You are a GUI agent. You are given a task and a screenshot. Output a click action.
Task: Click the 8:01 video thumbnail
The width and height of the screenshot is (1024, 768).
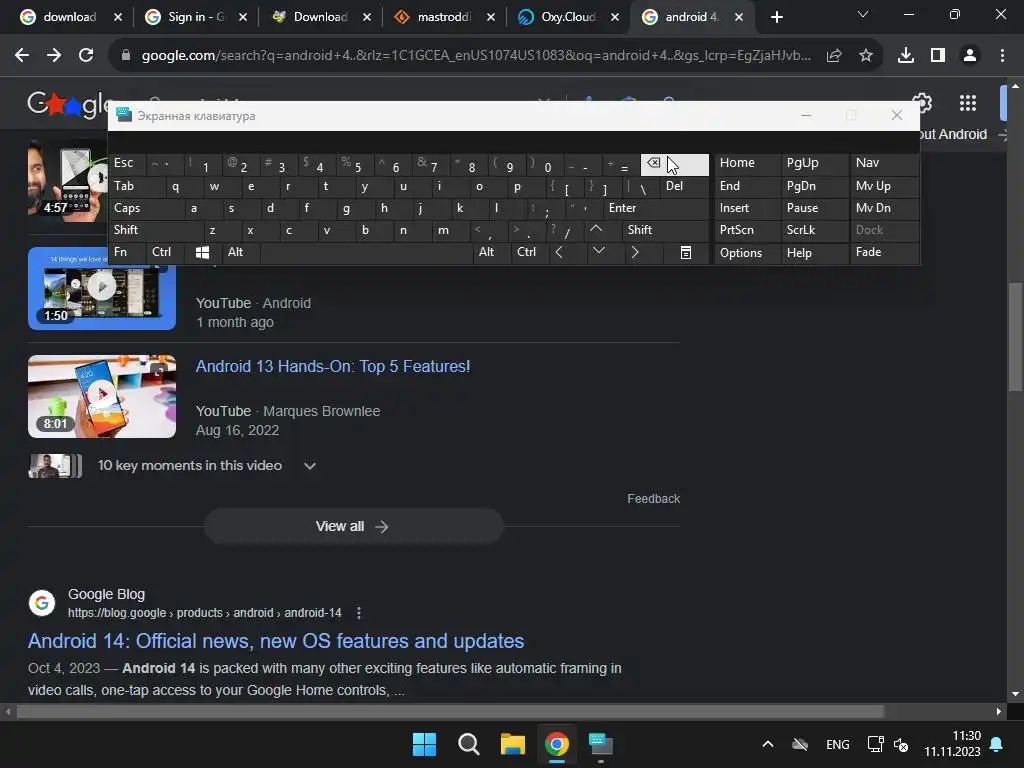point(102,396)
